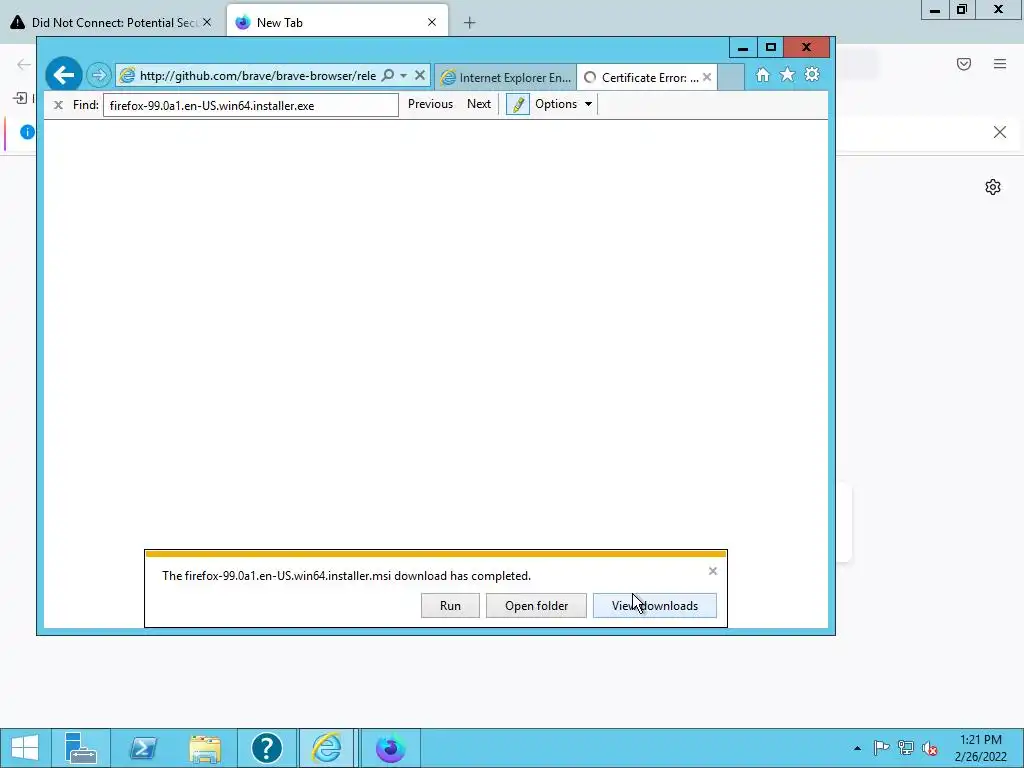This screenshot has width=1024, height=768.
Task: Close the Firefox info notification bar
Action: [1000, 132]
